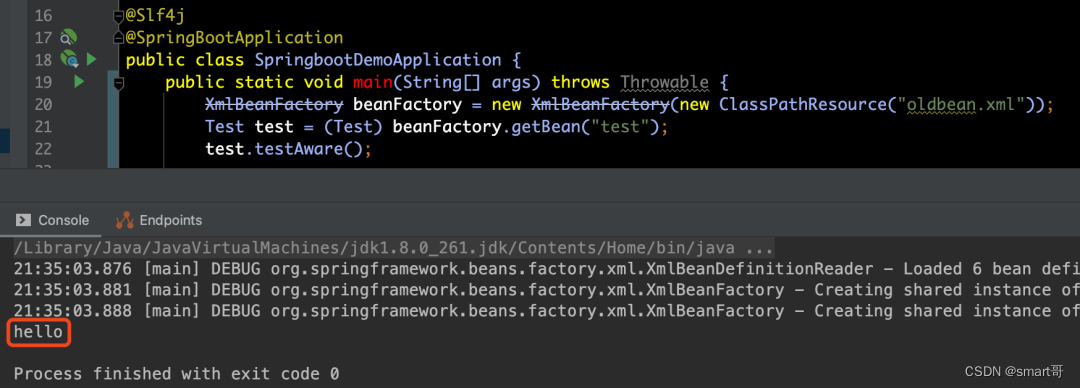Image resolution: width=1080 pixels, height=388 pixels.
Task: Click the Endpoints tab's node icon
Action: pyautogui.click(x=125, y=221)
